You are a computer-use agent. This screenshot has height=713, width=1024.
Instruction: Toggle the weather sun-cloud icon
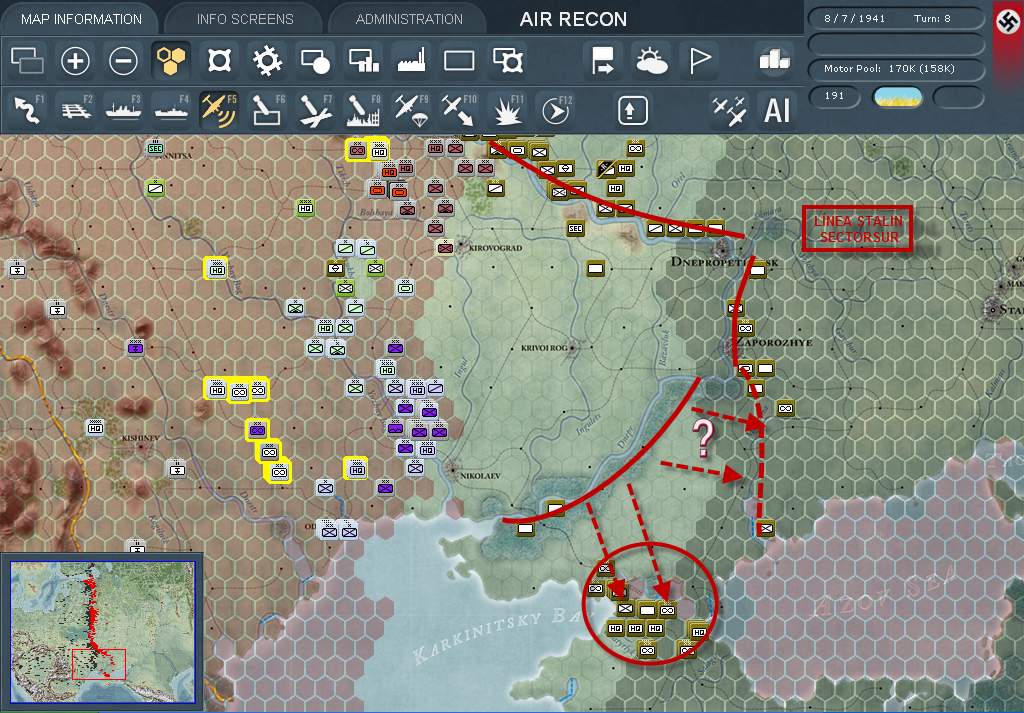(x=650, y=61)
